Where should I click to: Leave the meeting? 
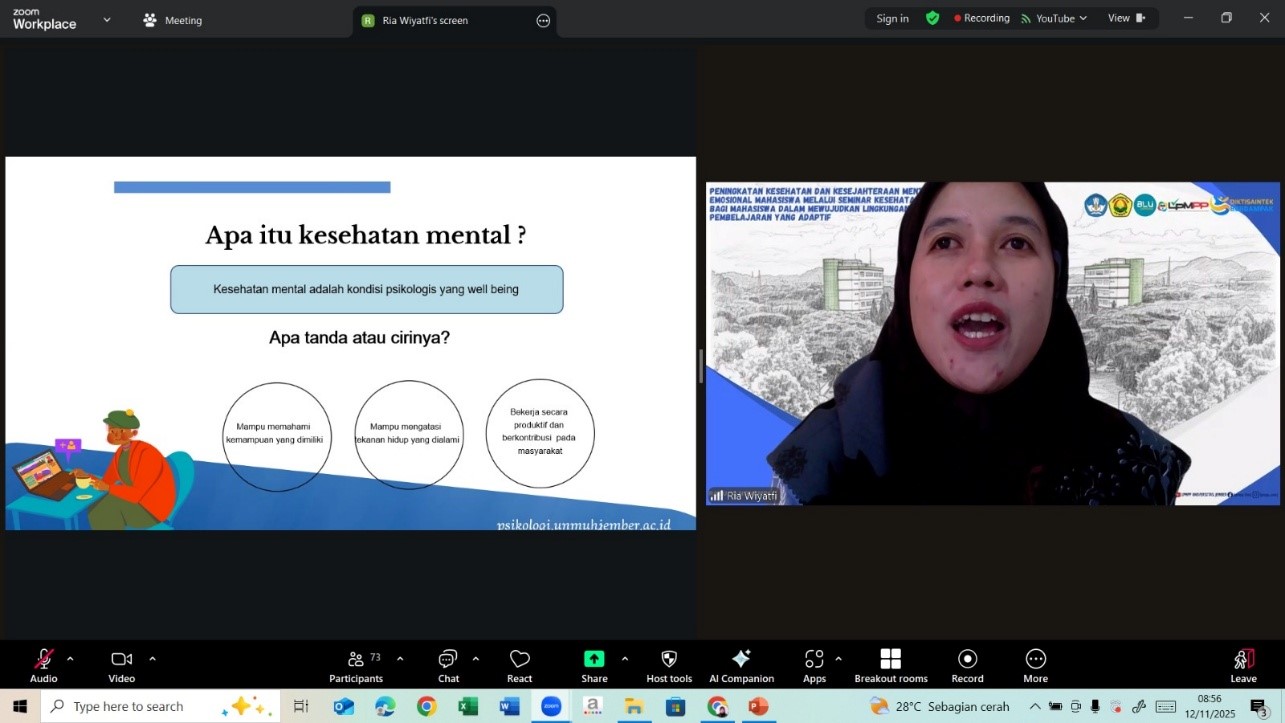point(1243,660)
